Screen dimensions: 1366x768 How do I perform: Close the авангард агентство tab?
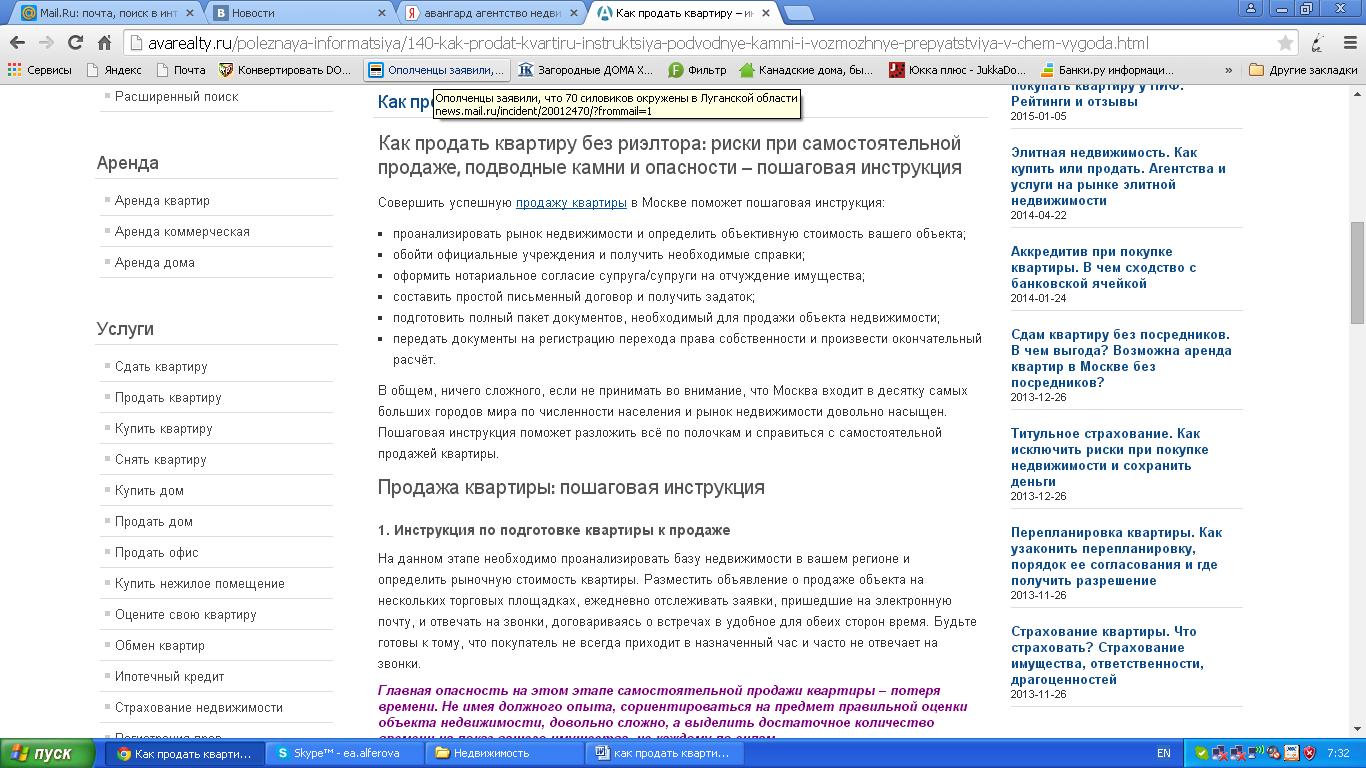(575, 13)
